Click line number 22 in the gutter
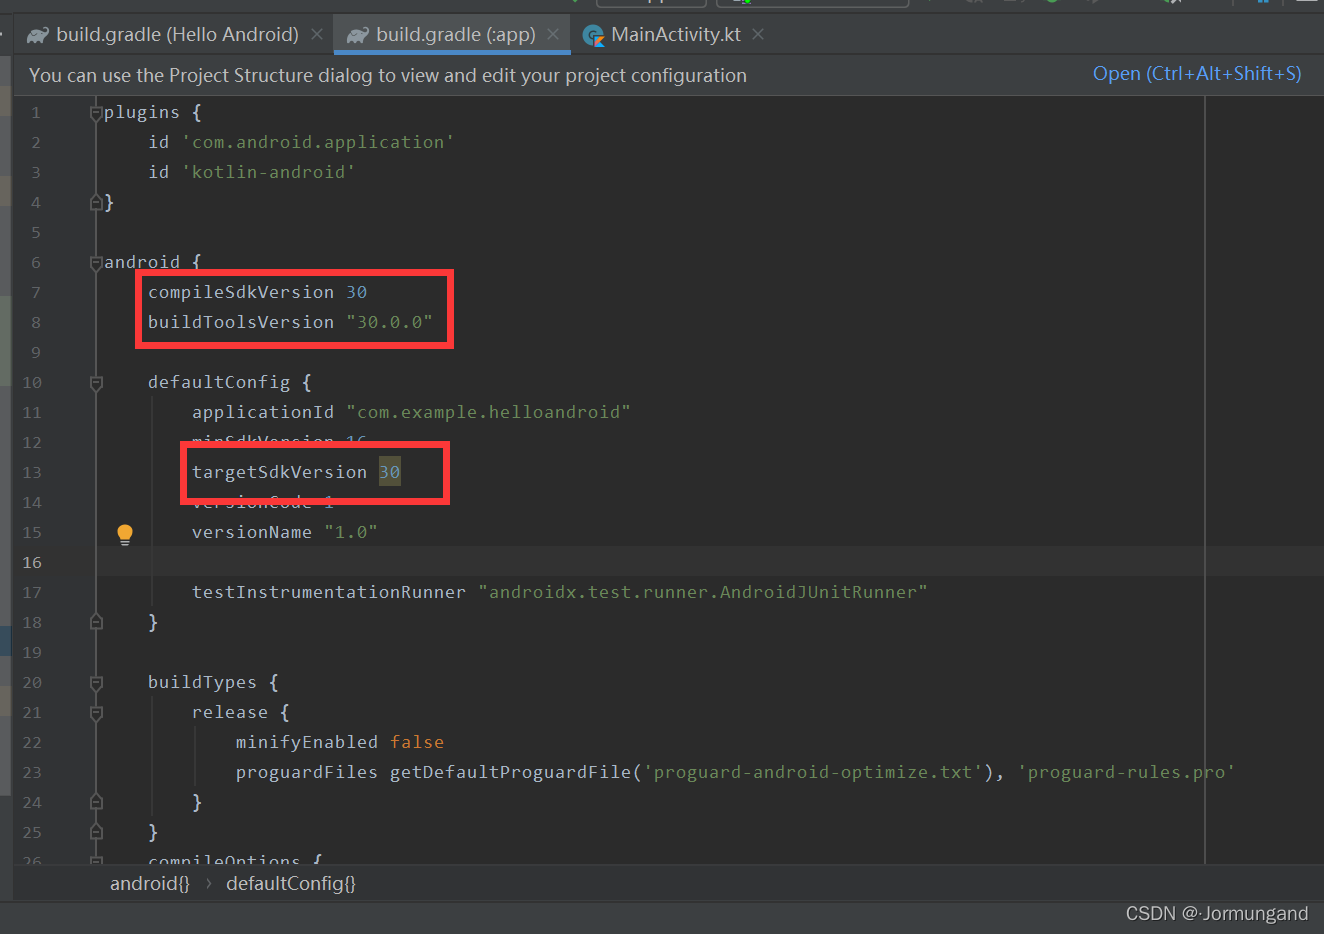 click(32, 742)
